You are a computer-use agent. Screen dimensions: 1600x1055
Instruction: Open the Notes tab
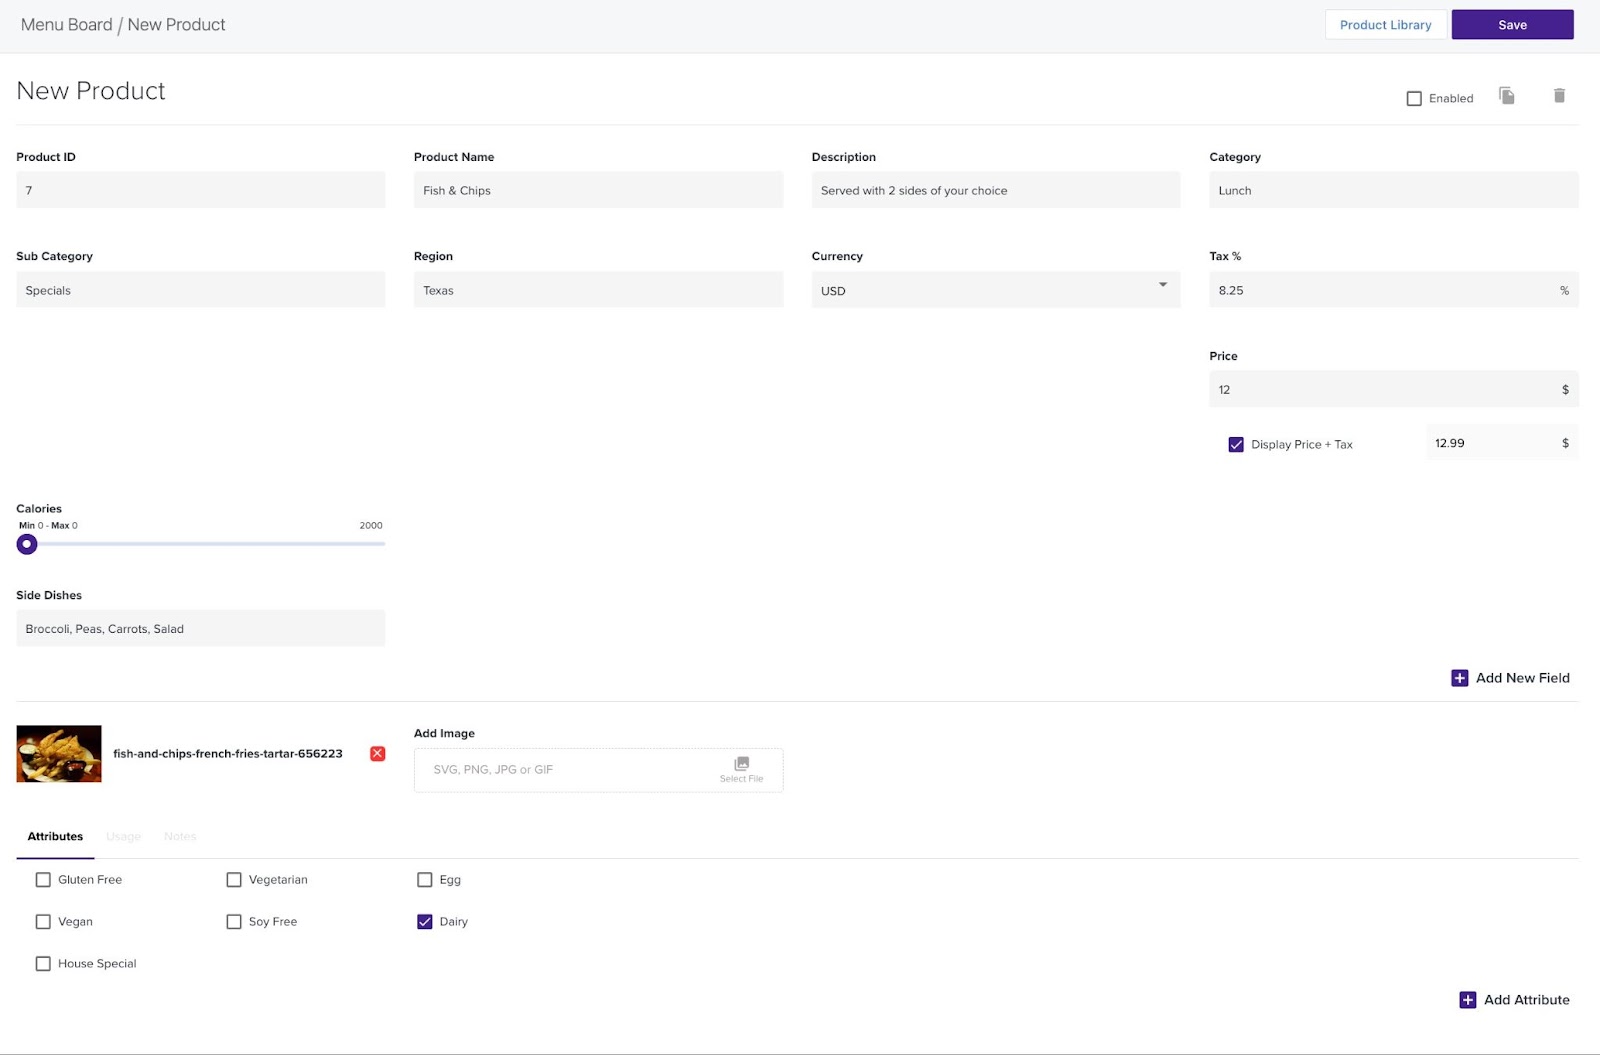(x=180, y=836)
